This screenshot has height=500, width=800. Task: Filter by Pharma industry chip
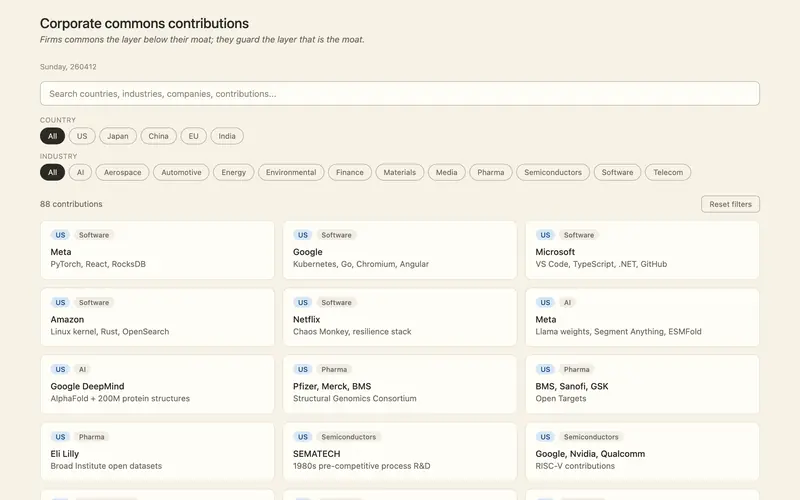click(491, 172)
